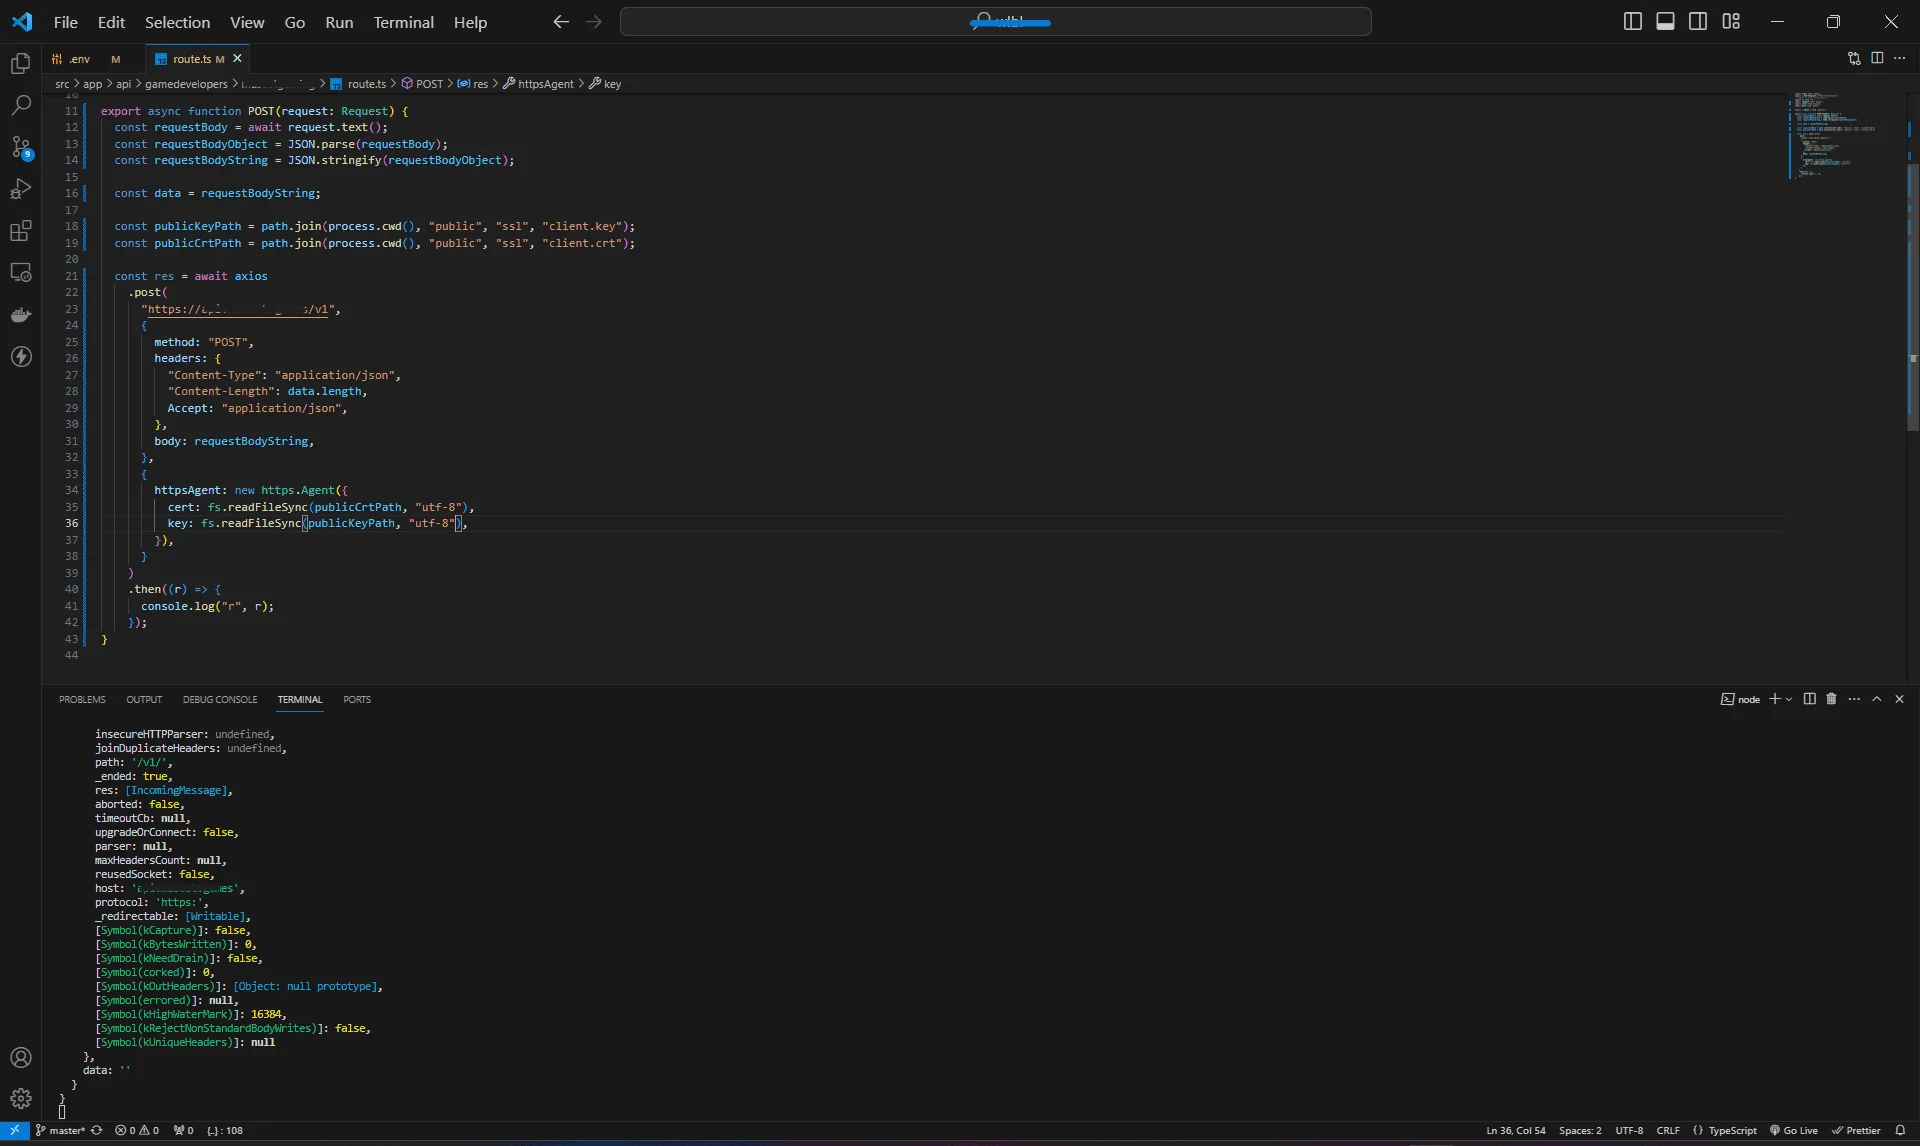Open the File menu
The height and width of the screenshot is (1146, 1920).
point(66,22)
